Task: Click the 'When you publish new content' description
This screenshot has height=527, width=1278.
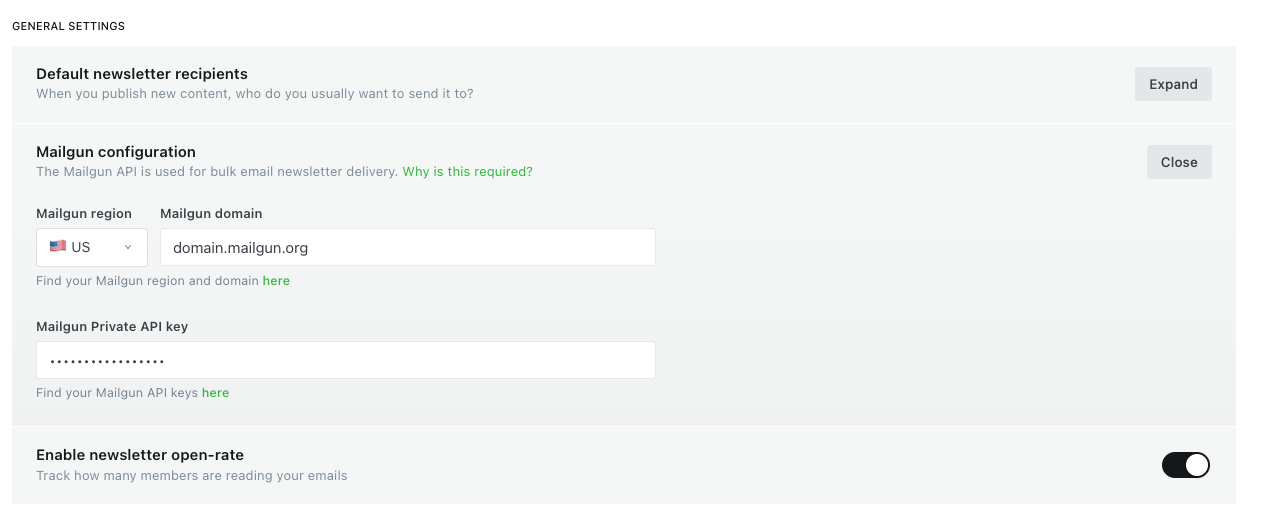Action: coord(255,94)
